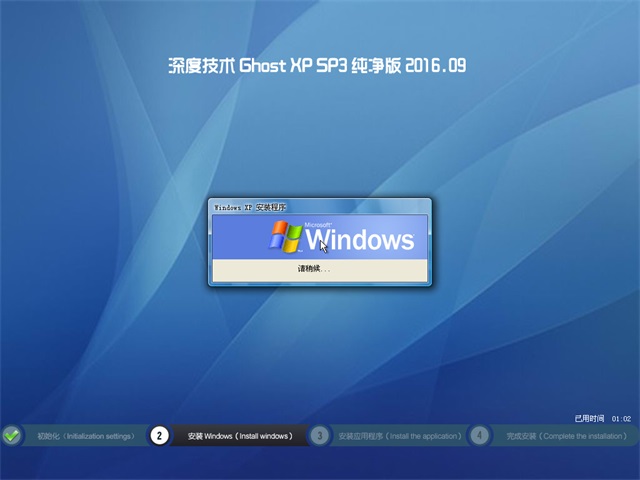Image resolution: width=640 pixels, height=480 pixels.
Task: Click the step 4 number circle
Action: coord(480,435)
